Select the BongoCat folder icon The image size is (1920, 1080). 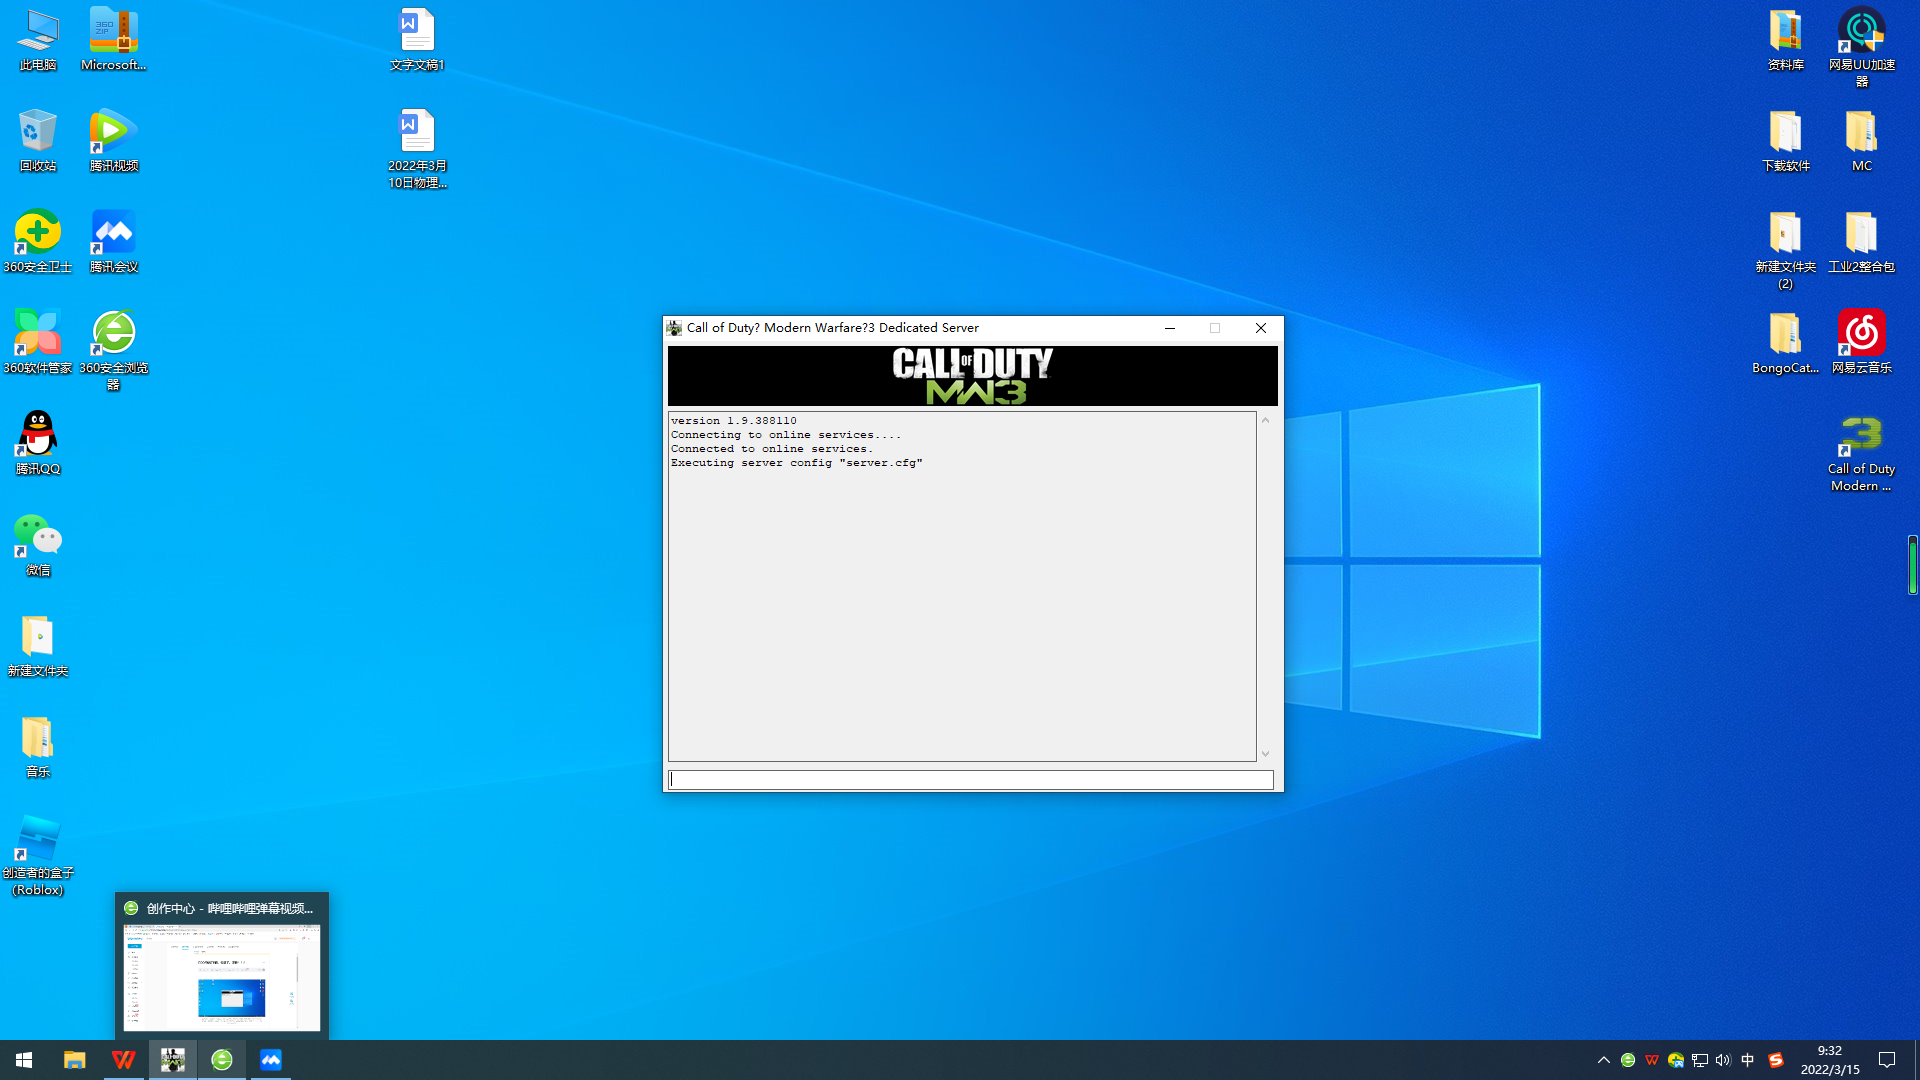(x=1785, y=343)
